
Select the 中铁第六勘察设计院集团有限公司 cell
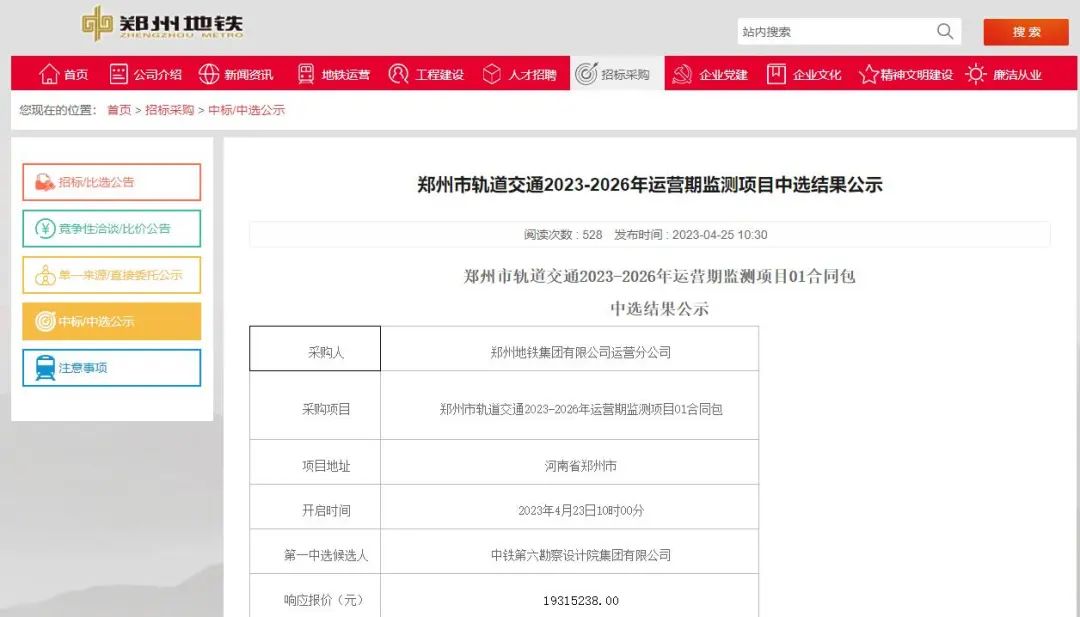[x=570, y=552]
